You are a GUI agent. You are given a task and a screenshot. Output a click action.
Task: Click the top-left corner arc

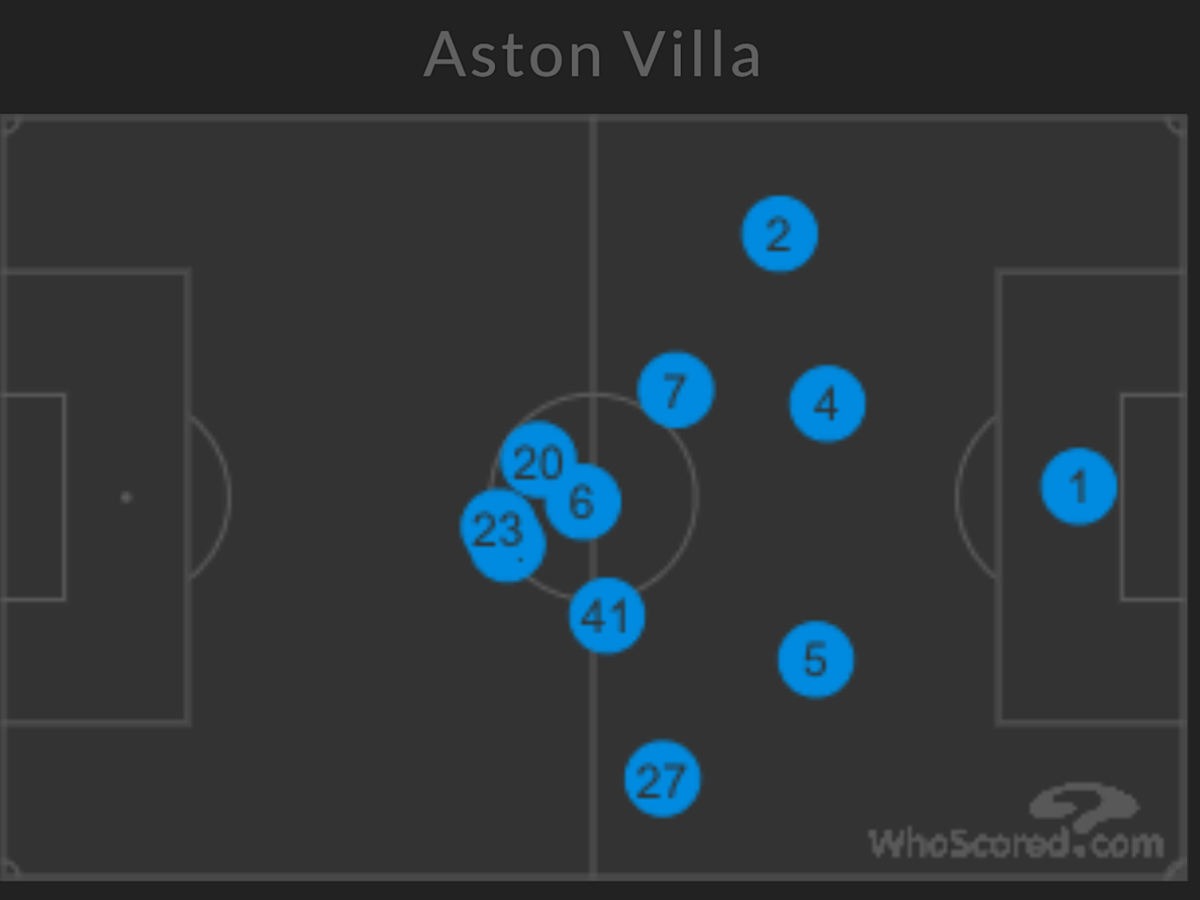[10, 125]
